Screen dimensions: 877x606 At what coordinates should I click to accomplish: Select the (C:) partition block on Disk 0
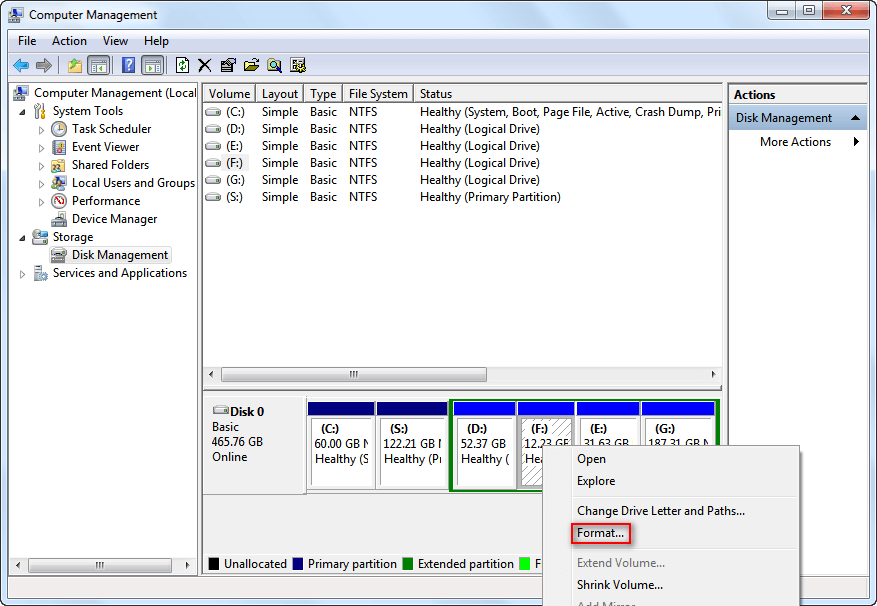tap(341, 444)
